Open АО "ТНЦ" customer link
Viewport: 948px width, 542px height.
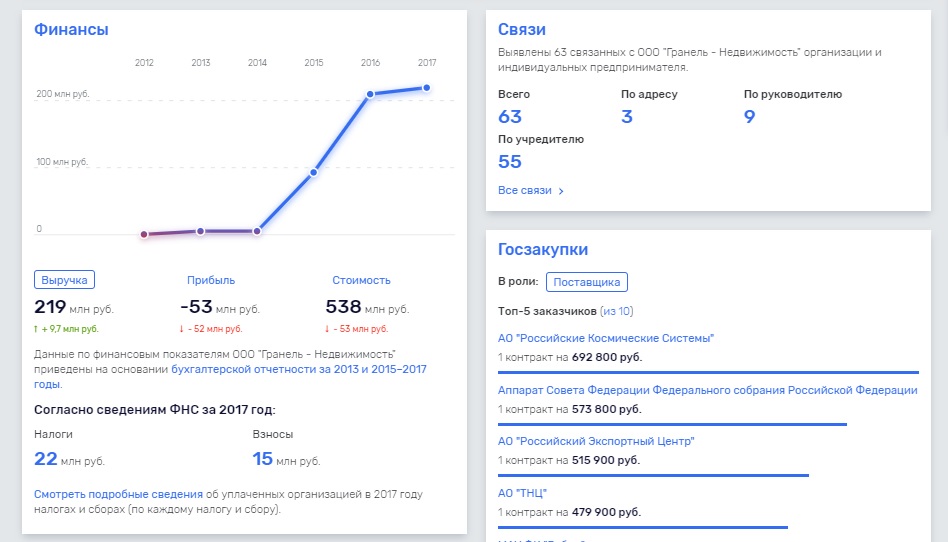pyautogui.click(x=522, y=493)
